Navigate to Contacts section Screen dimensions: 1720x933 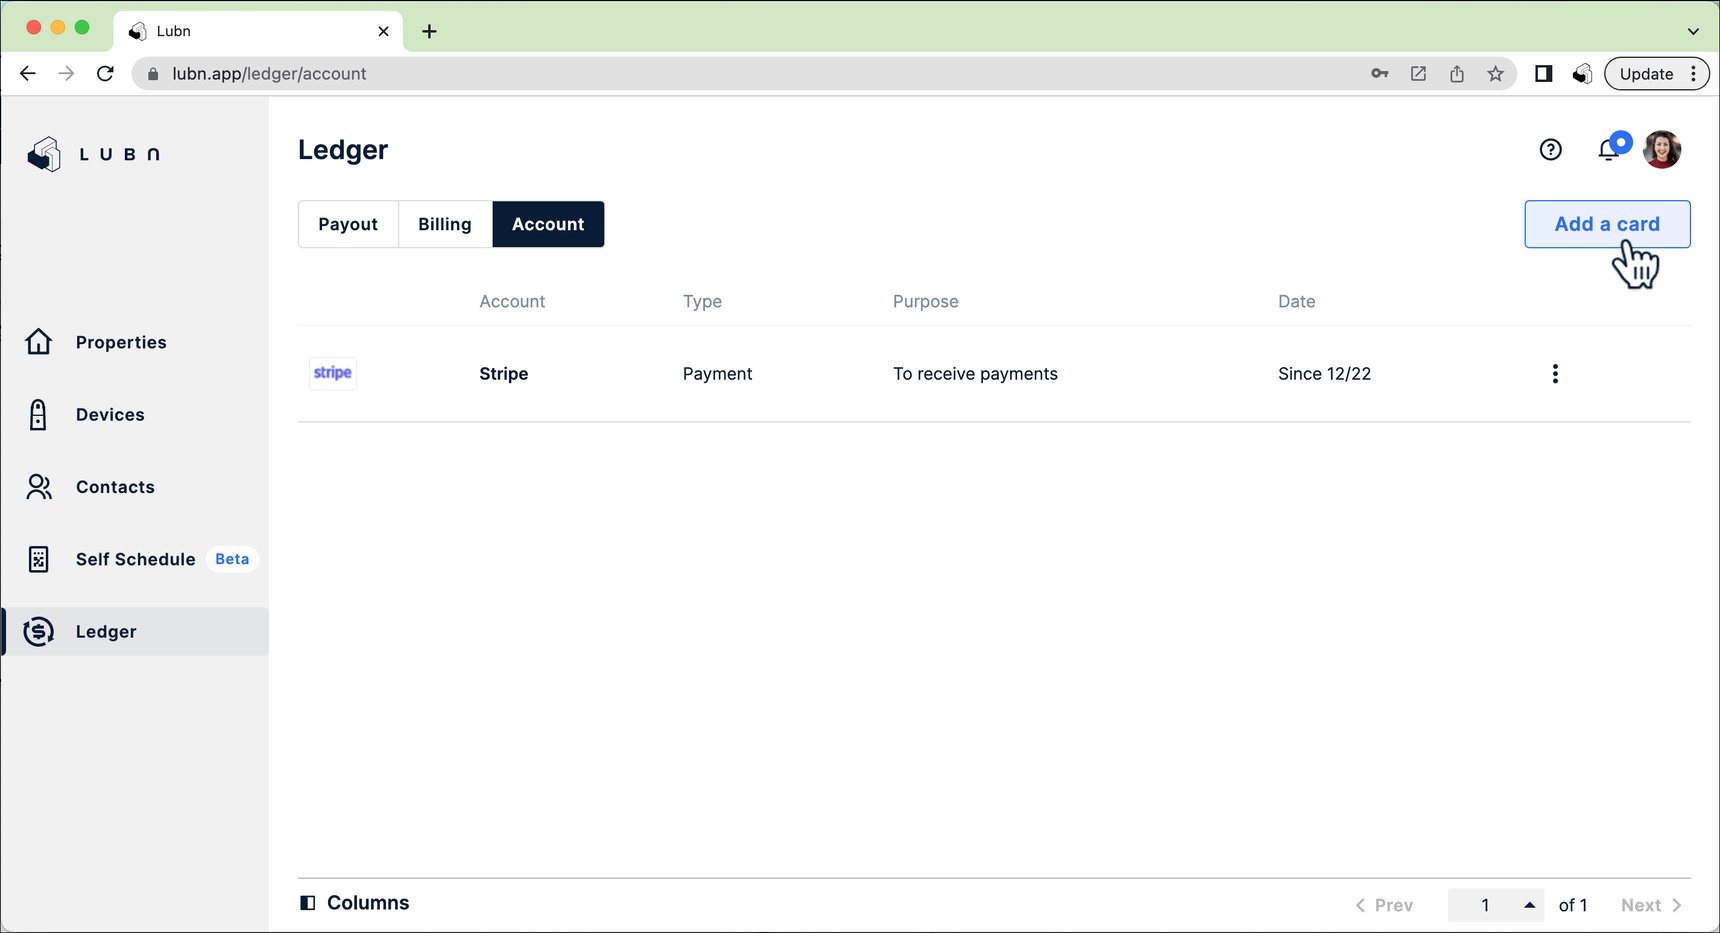(114, 487)
